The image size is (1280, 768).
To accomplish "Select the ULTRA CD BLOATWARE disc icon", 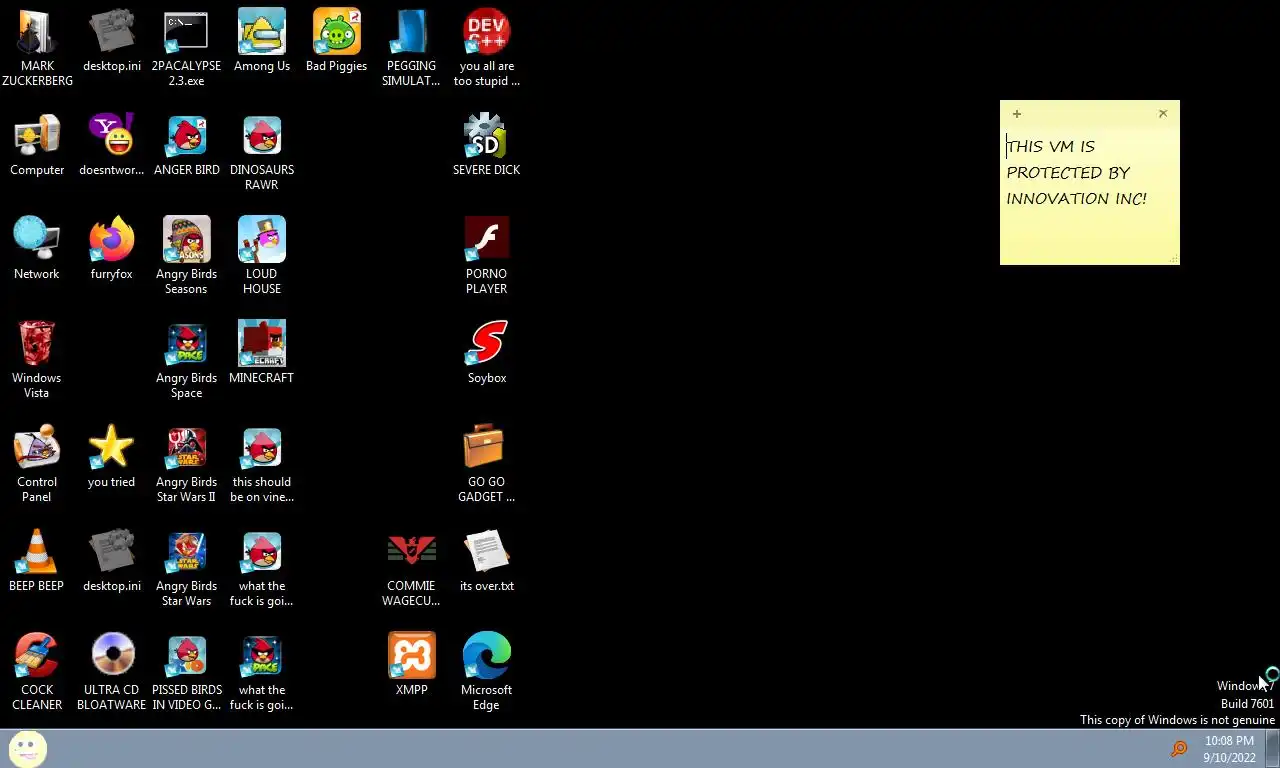I will [111, 671].
